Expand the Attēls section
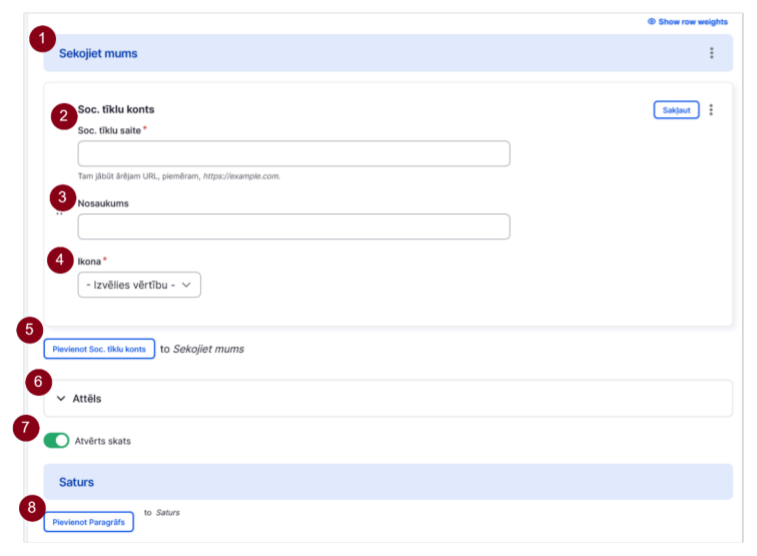The height and width of the screenshot is (556, 757). (388, 399)
